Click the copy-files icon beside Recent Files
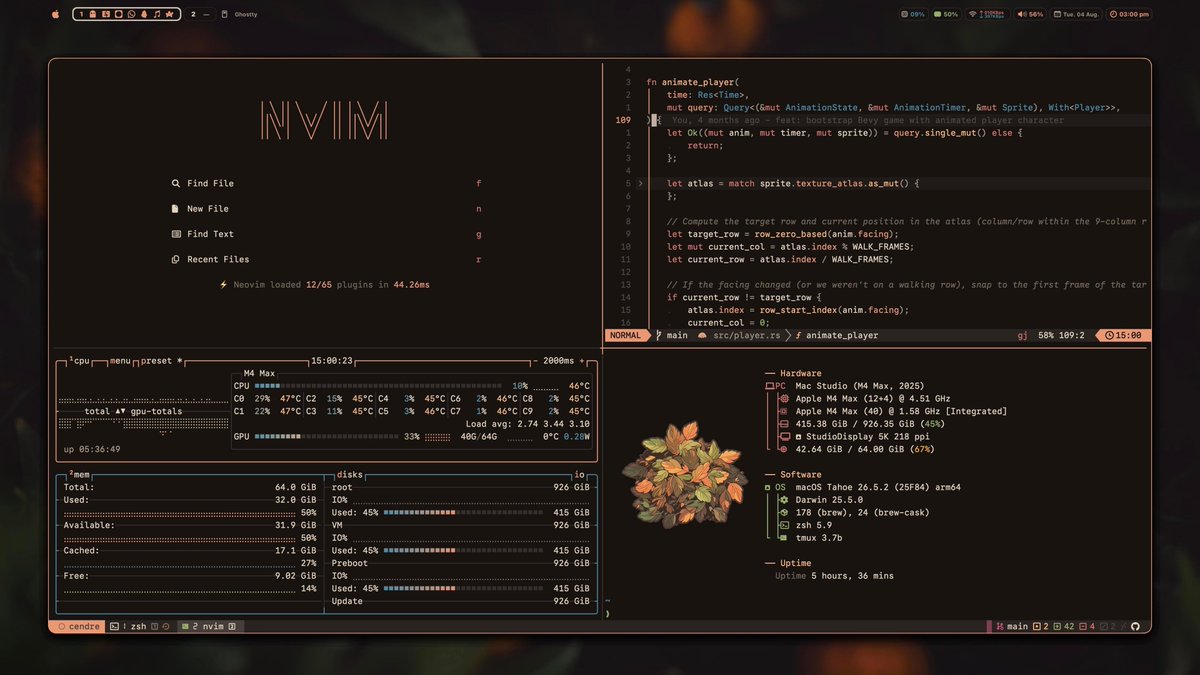This screenshot has height=675, width=1200. 176,259
